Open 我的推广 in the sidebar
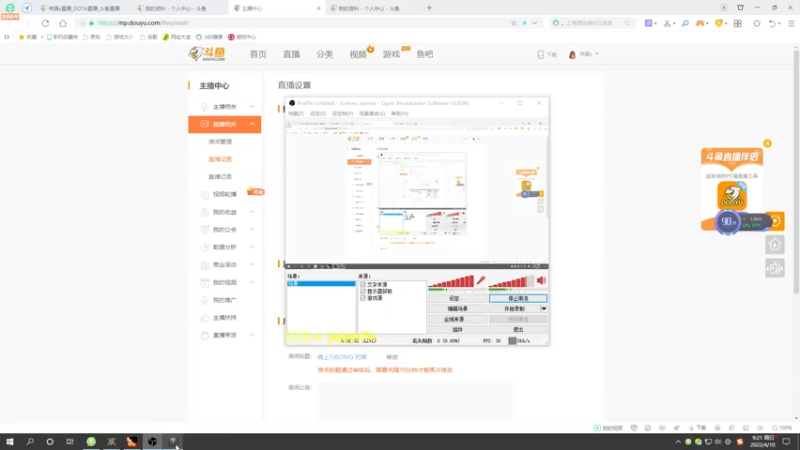This screenshot has width=800, height=450. tap(224, 300)
